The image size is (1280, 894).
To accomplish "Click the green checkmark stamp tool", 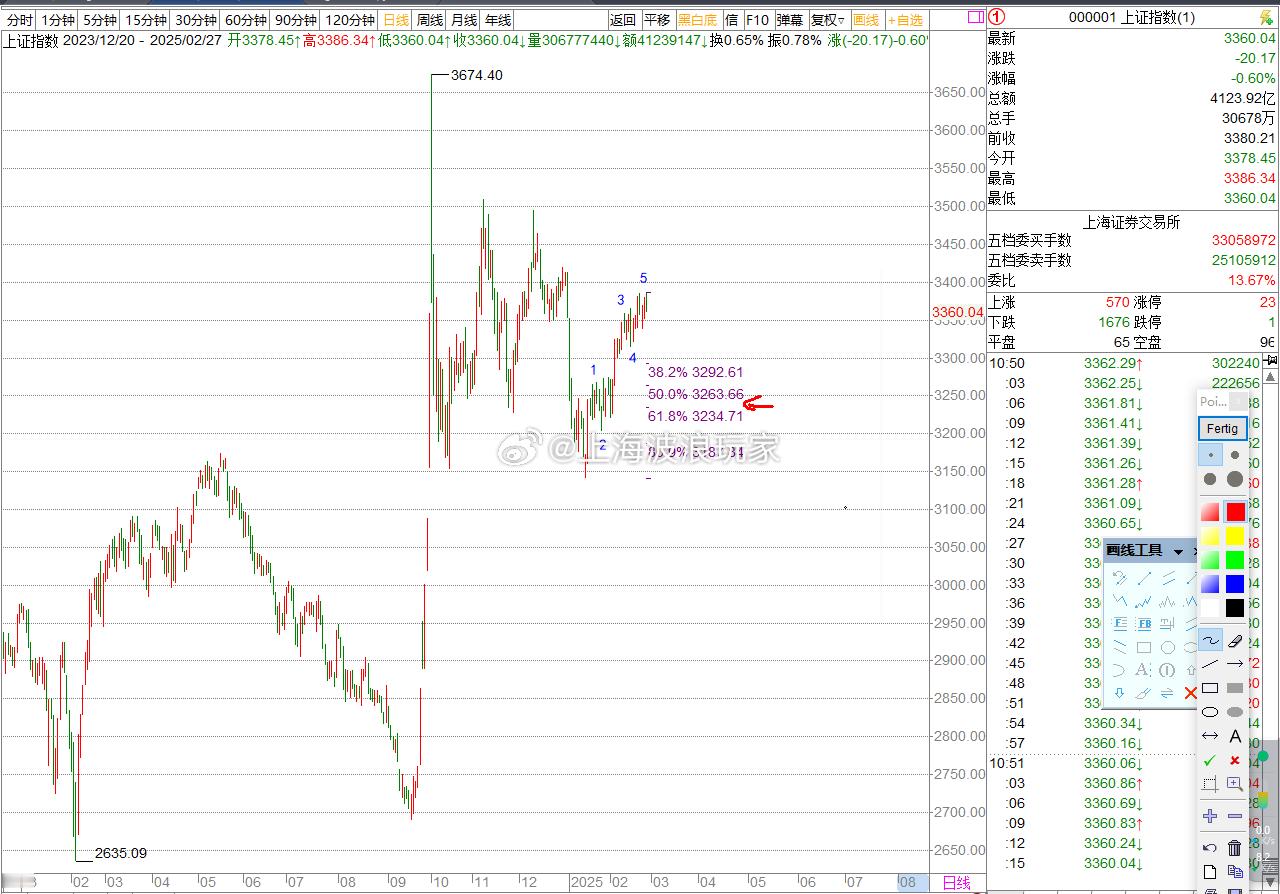I will [1210, 761].
